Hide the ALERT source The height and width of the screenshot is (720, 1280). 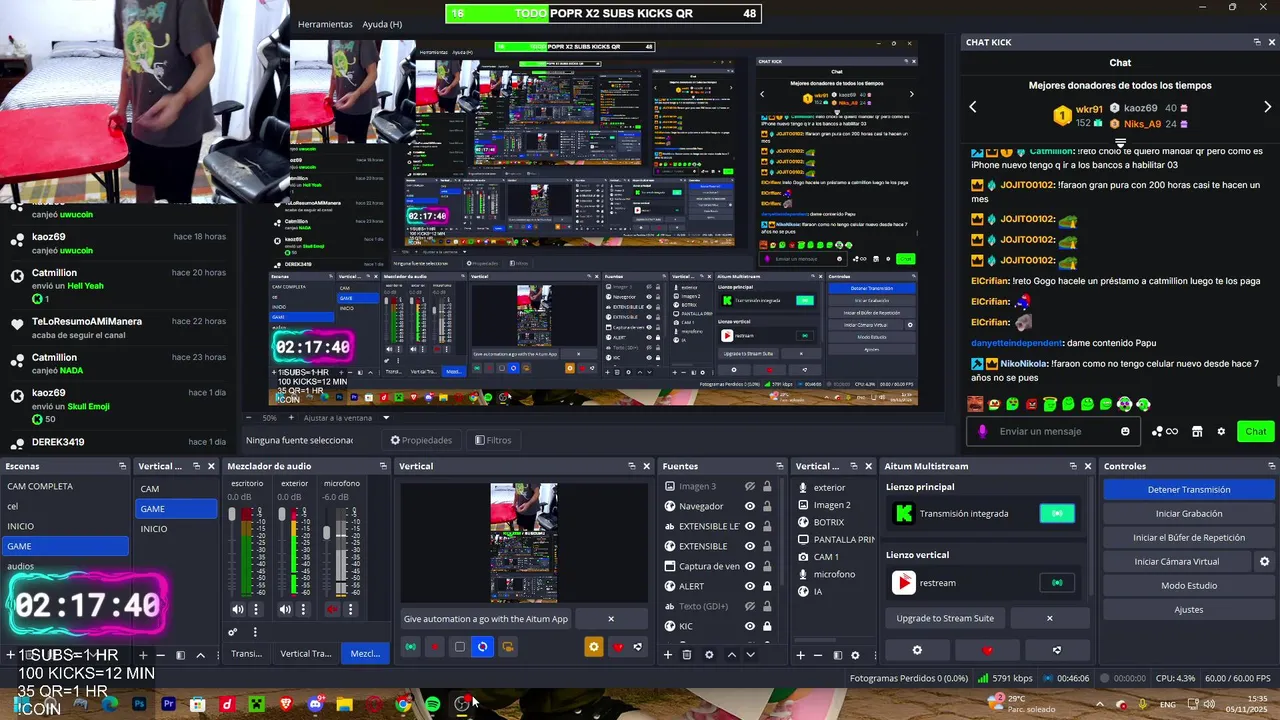point(750,586)
